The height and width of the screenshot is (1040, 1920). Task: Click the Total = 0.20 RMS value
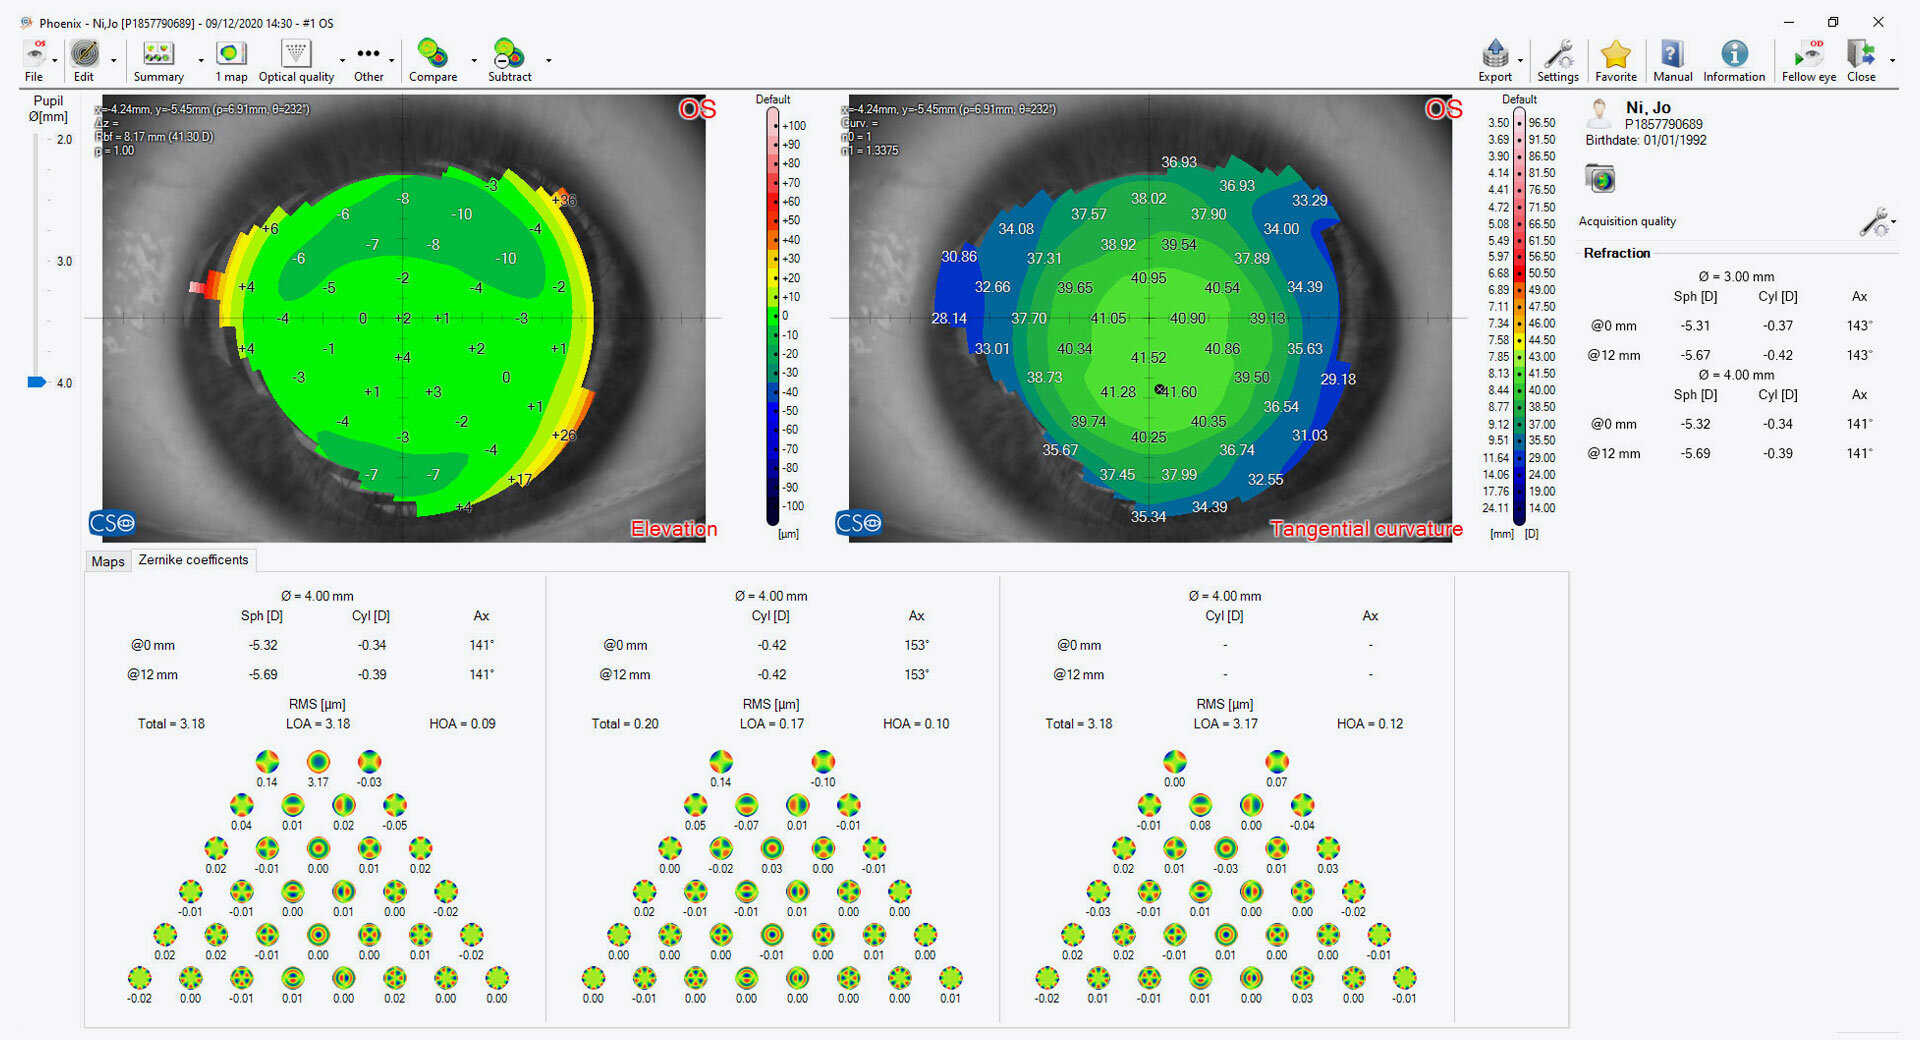tap(625, 724)
